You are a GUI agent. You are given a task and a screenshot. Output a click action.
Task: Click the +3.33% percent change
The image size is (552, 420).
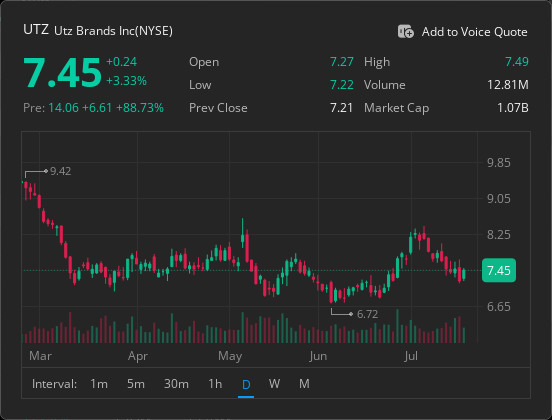pyautogui.click(x=126, y=81)
